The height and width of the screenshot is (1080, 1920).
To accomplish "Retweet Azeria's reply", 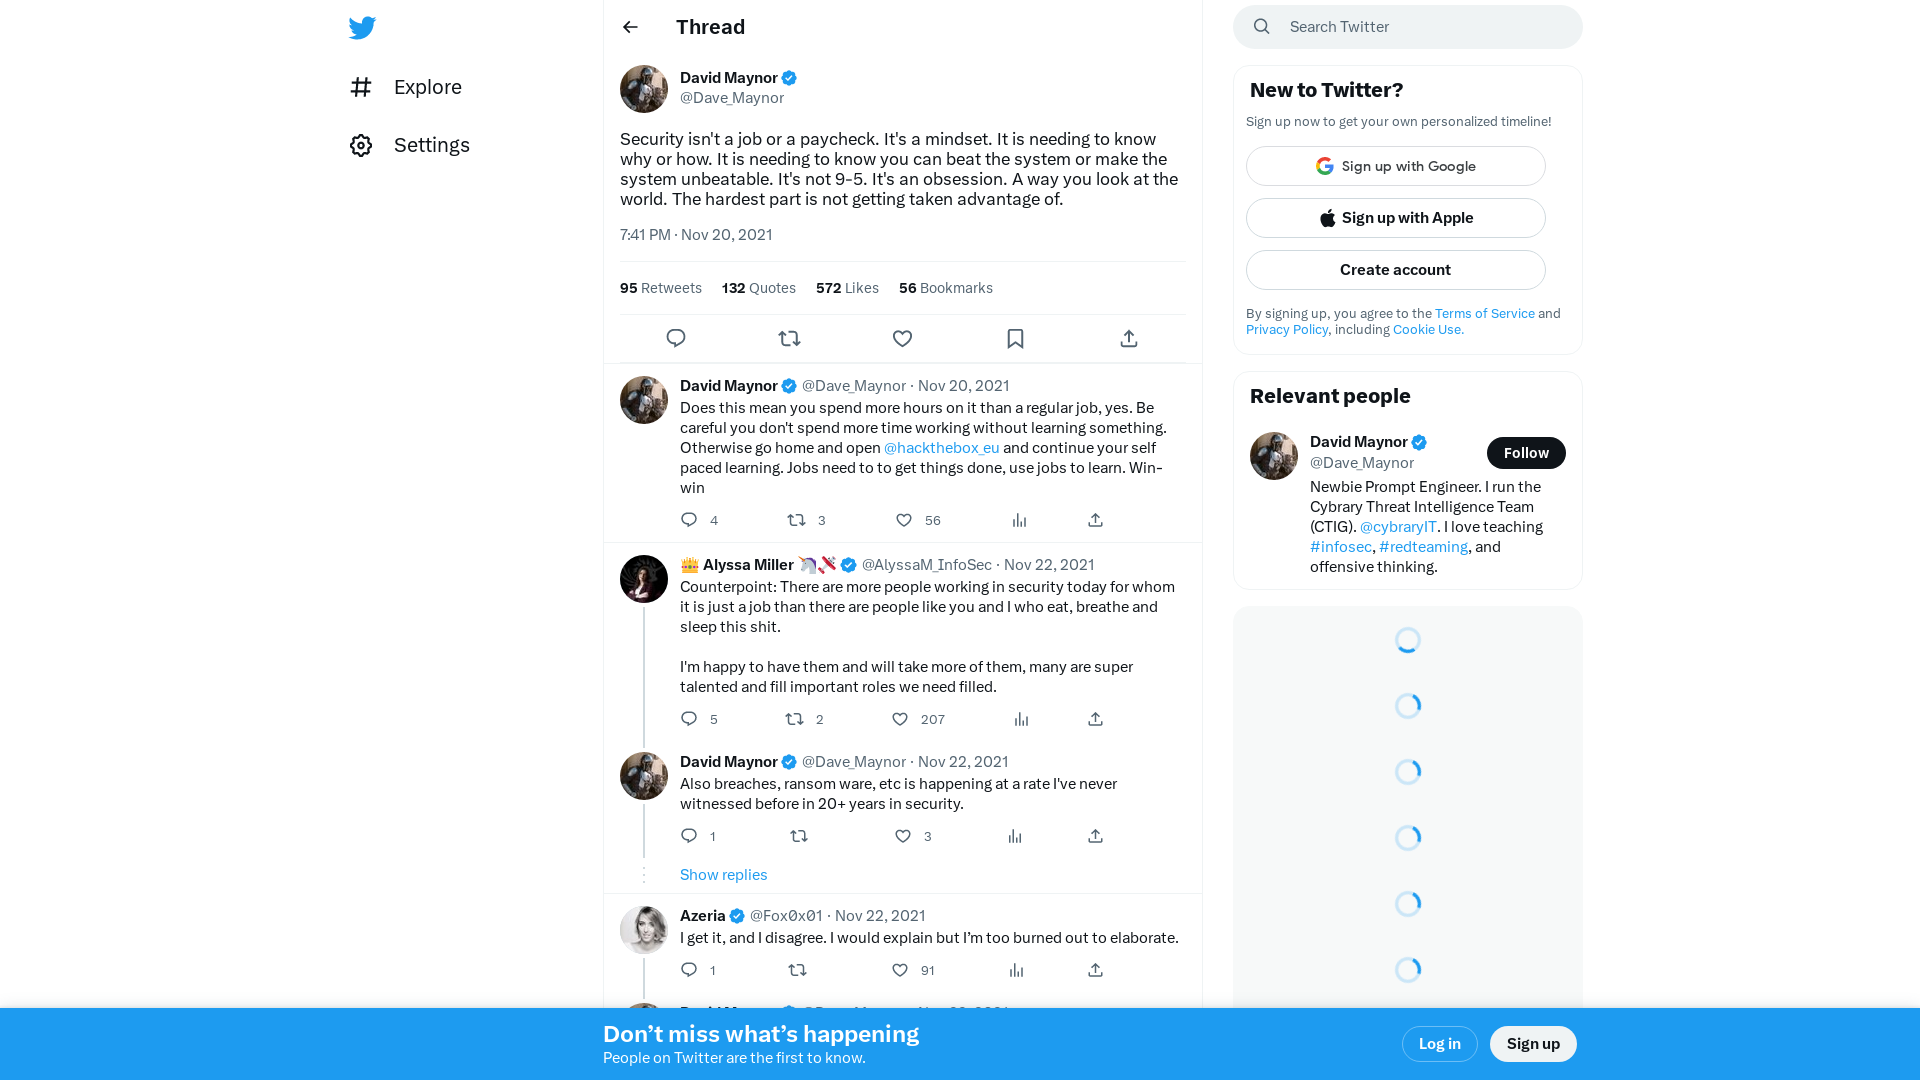I will point(797,970).
